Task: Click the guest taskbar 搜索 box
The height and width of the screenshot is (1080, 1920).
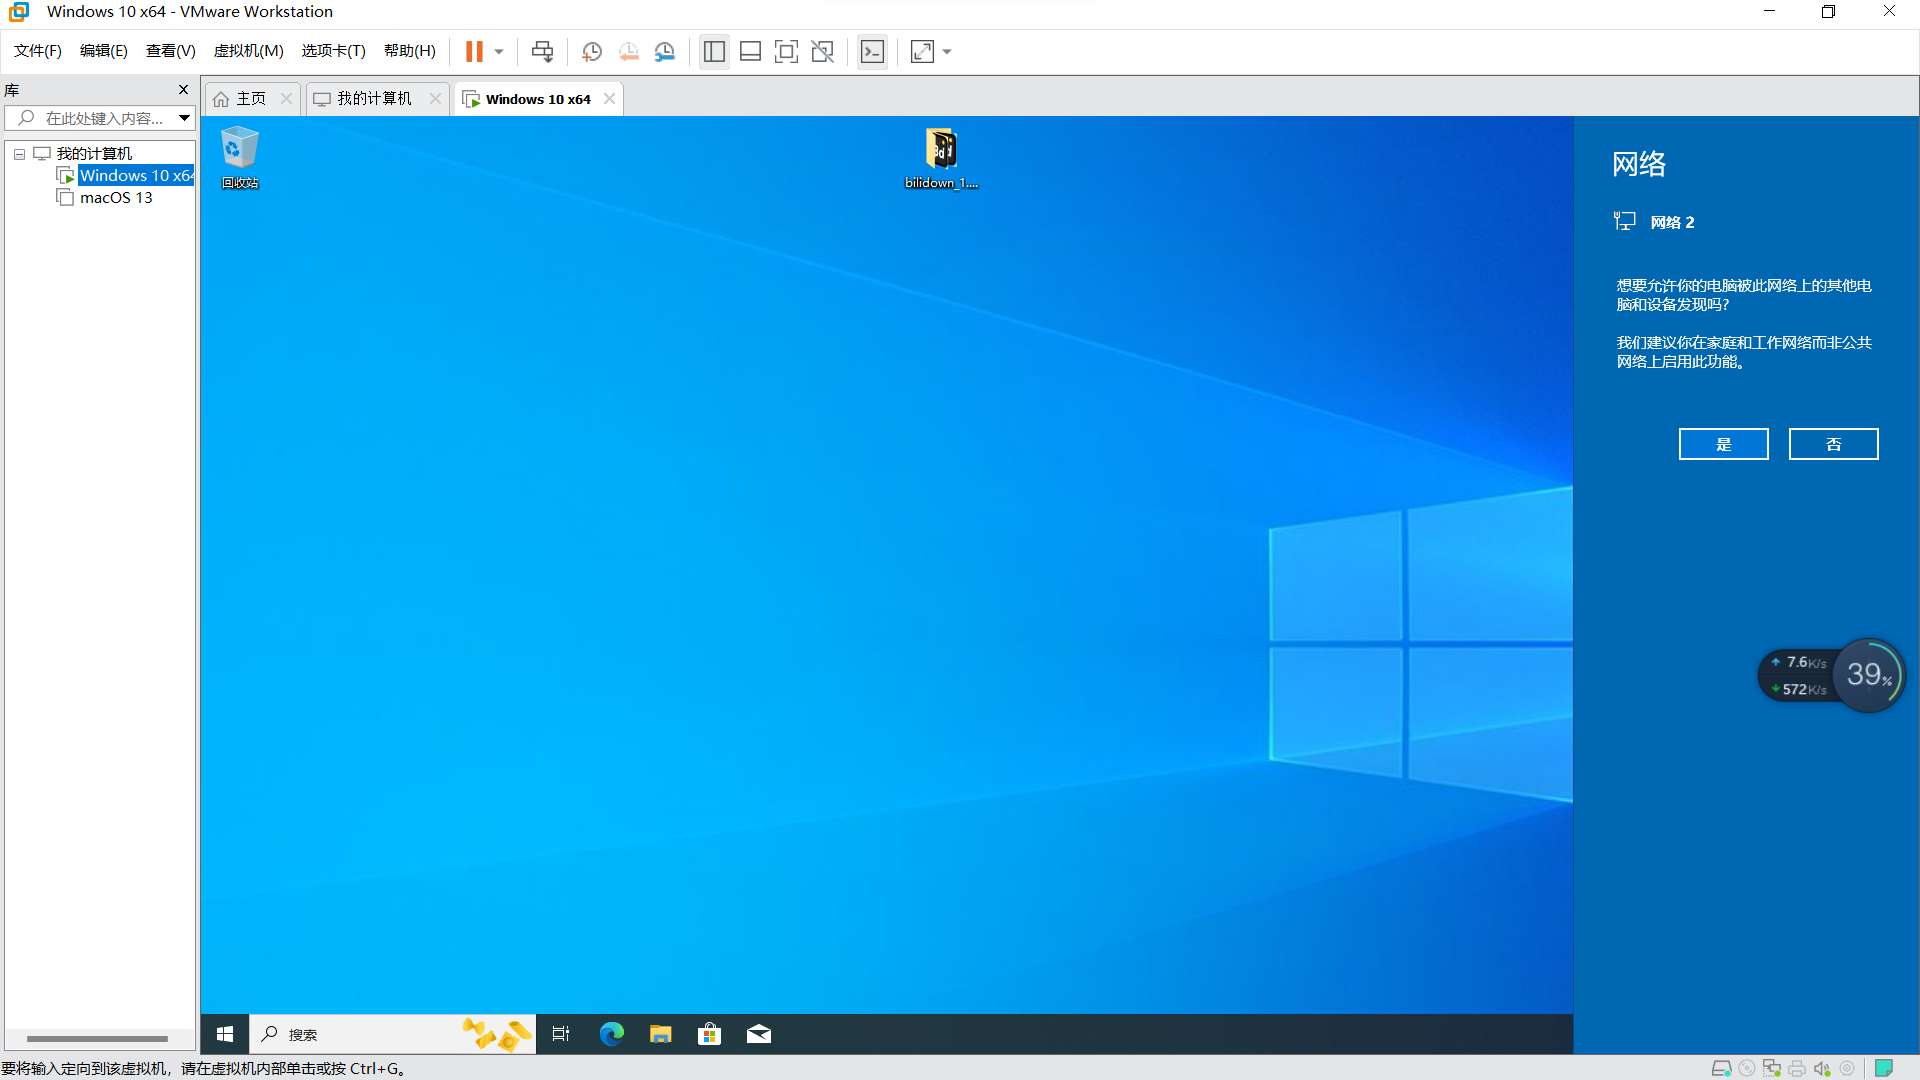Action: [392, 1034]
